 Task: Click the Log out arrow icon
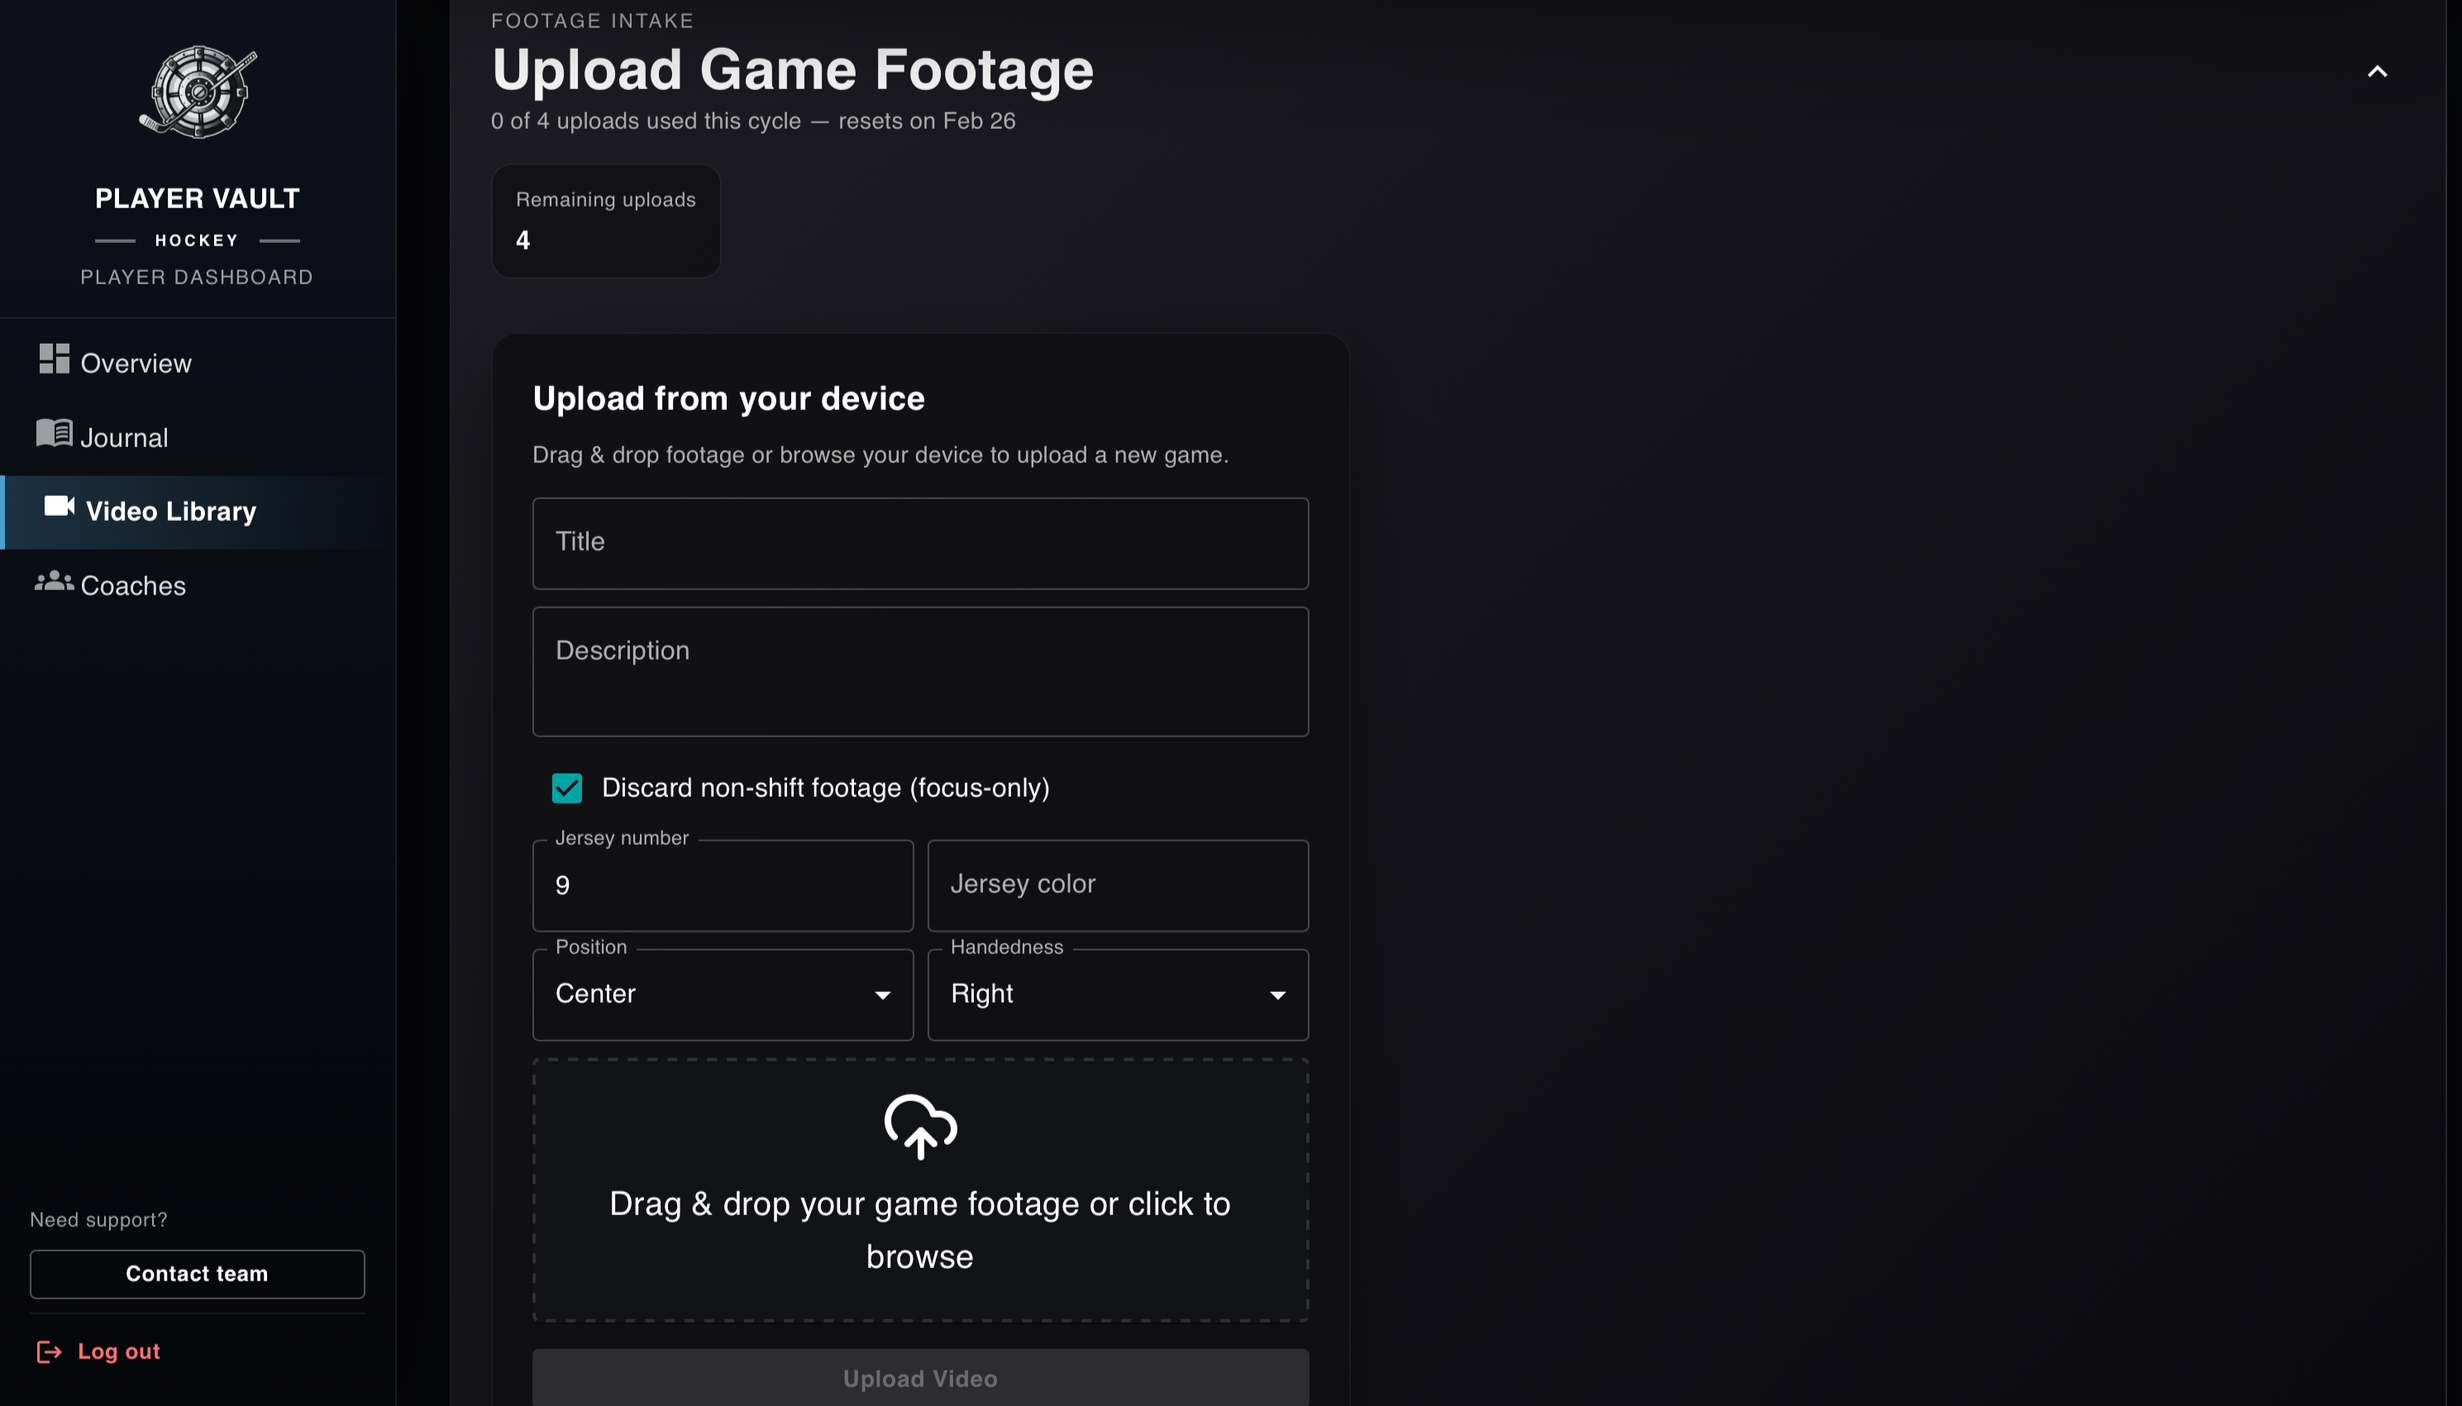(48, 1352)
